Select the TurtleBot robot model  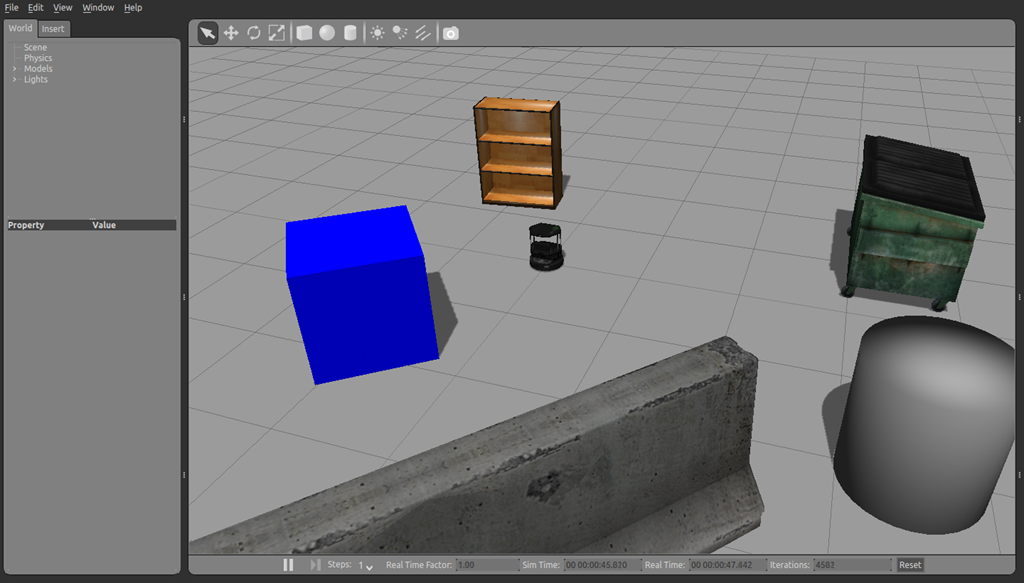(x=546, y=247)
